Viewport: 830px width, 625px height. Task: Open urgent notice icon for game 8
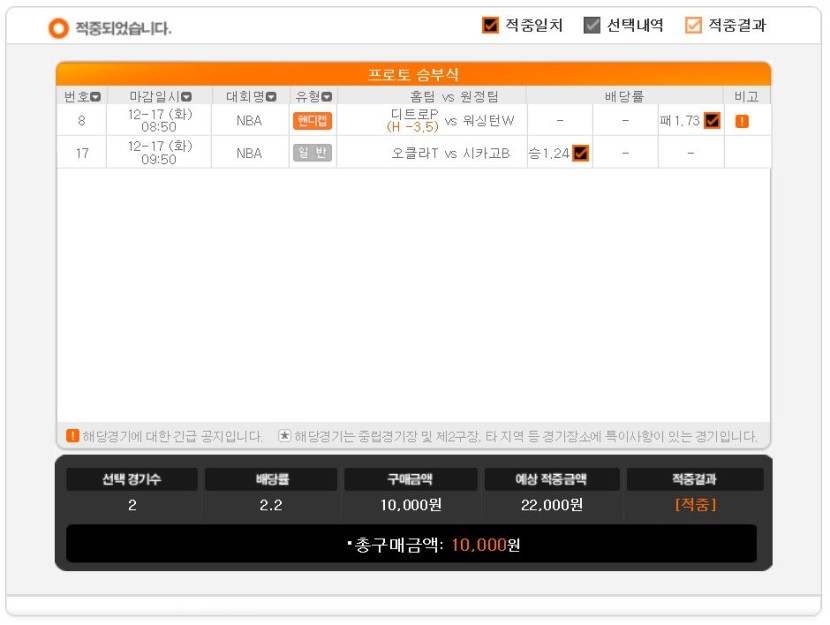[742, 121]
